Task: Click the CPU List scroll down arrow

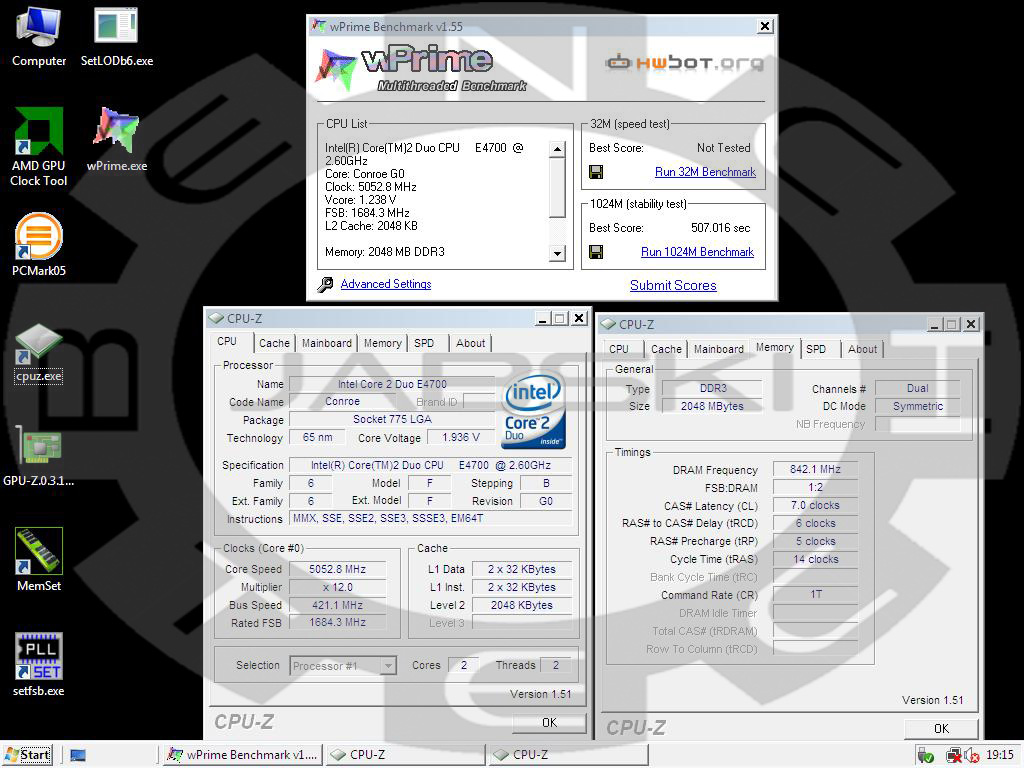Action: [557, 253]
